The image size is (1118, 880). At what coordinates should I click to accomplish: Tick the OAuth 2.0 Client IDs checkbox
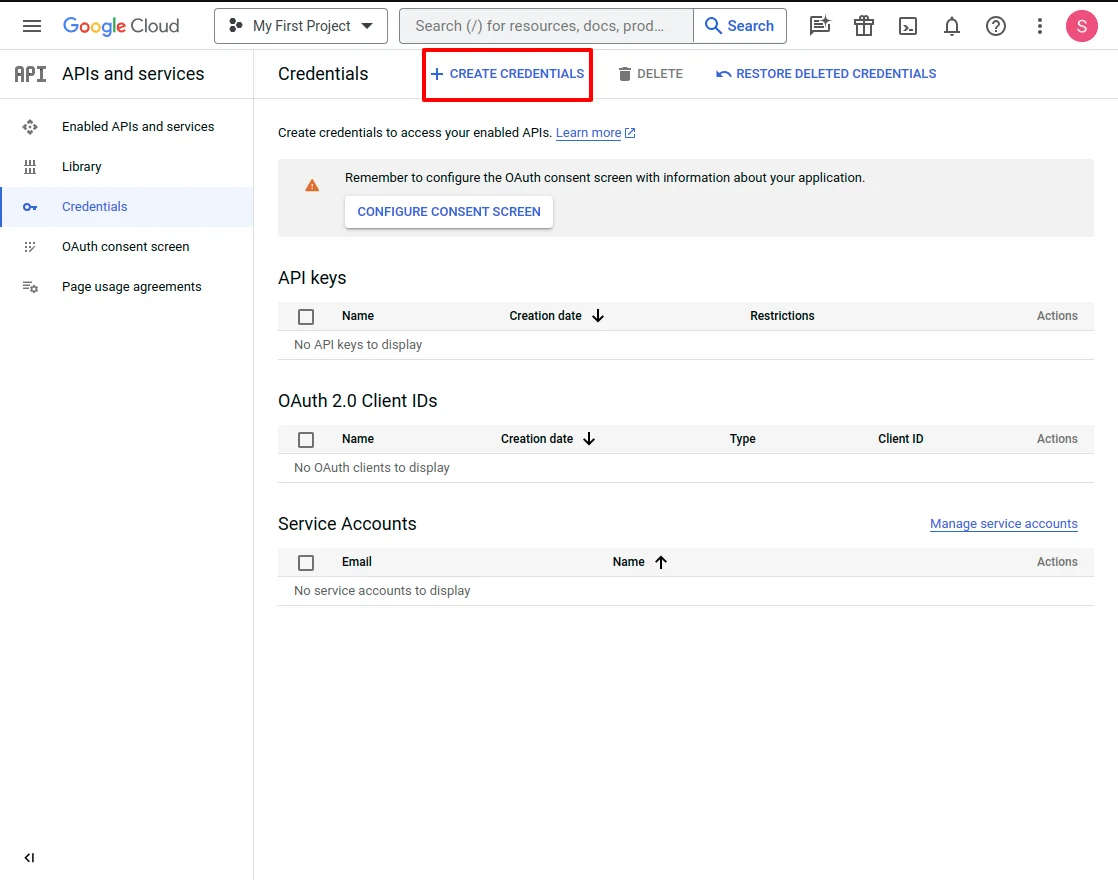pyautogui.click(x=306, y=440)
